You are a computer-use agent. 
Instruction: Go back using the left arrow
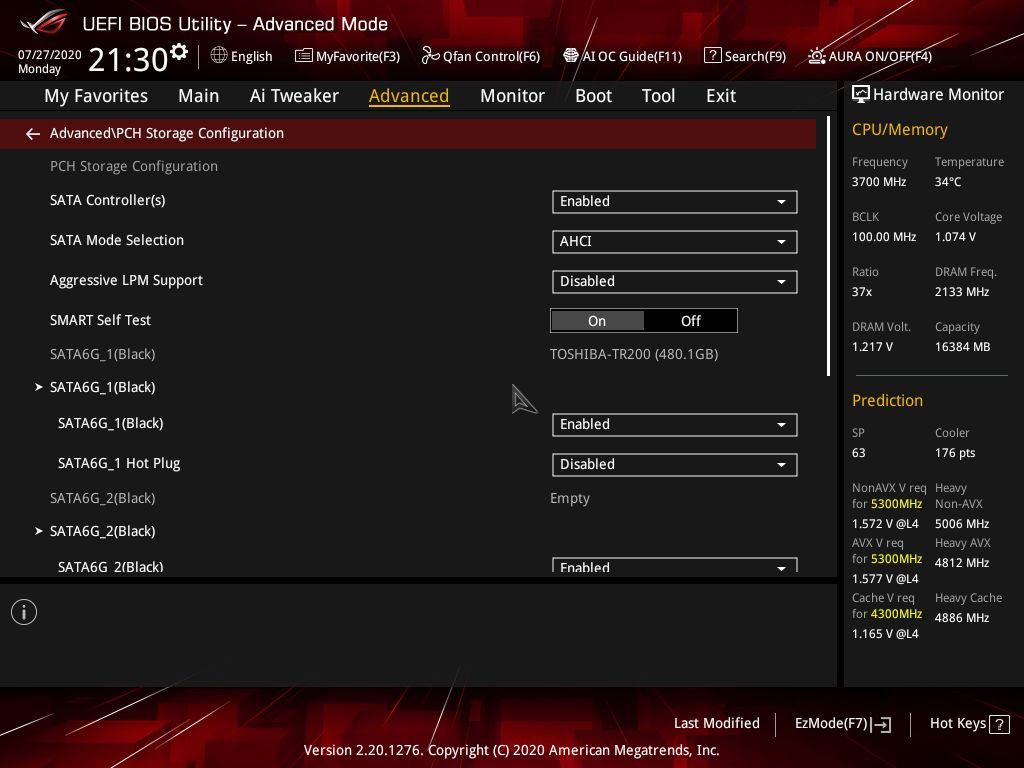click(x=33, y=134)
